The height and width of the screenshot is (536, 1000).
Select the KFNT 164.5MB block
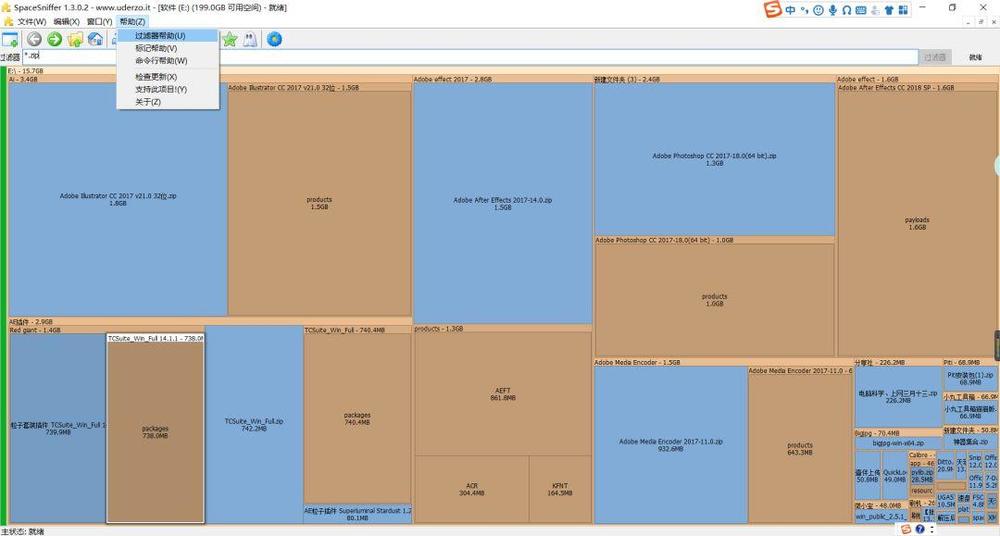point(560,489)
